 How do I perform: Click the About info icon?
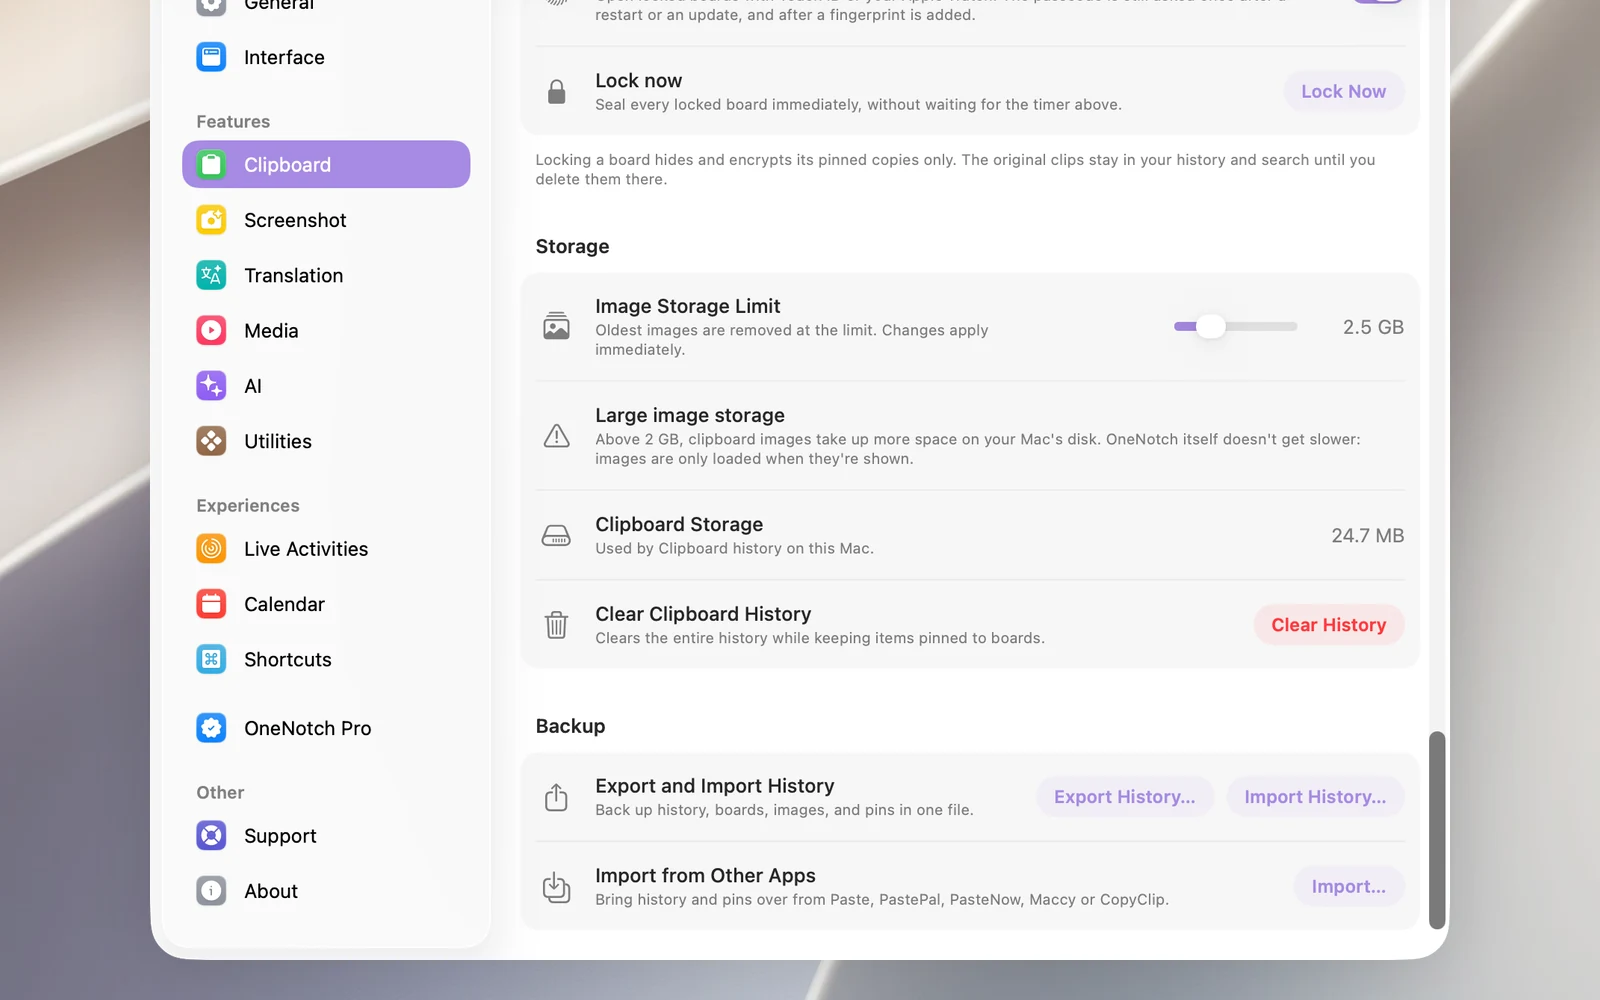(x=211, y=891)
